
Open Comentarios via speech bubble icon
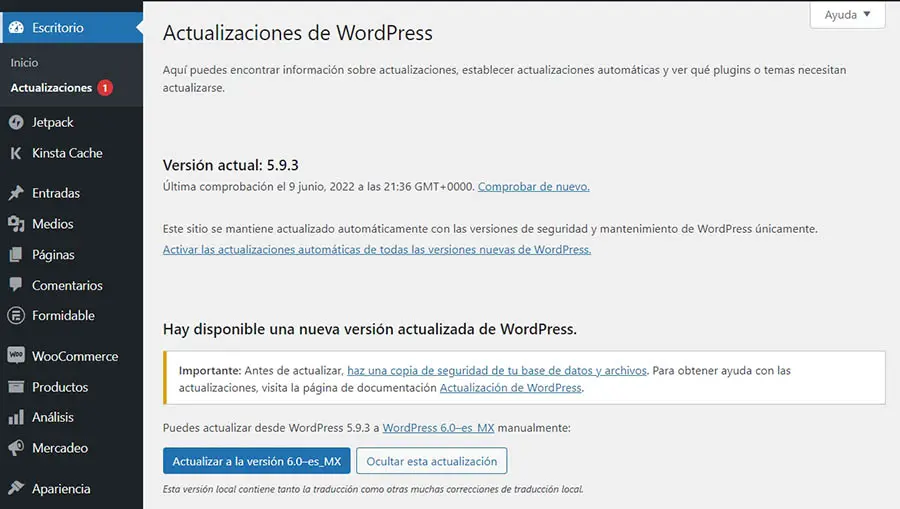coord(16,285)
